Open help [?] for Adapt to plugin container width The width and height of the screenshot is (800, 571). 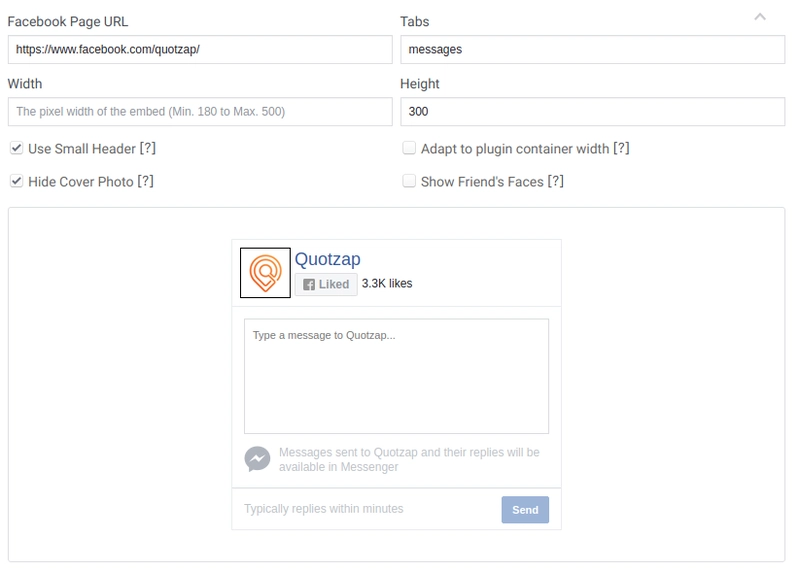621,148
